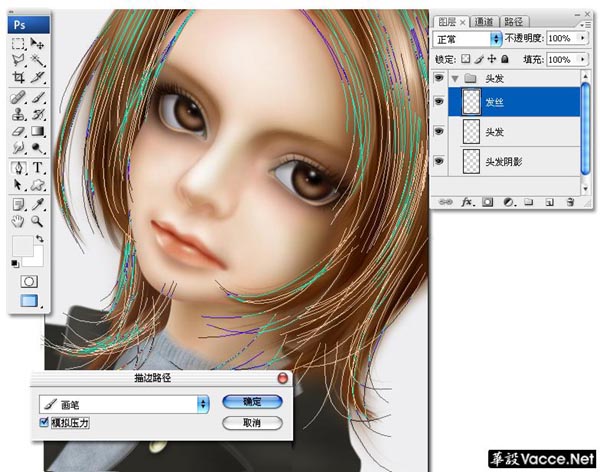600x472 pixels.
Task: Click the 确定 button
Action: pyautogui.click(x=252, y=402)
